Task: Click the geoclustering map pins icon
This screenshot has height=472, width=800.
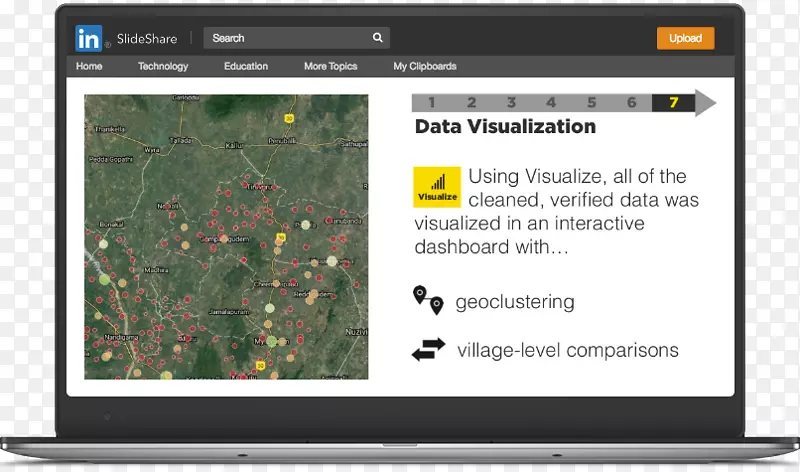Action: coord(427,299)
